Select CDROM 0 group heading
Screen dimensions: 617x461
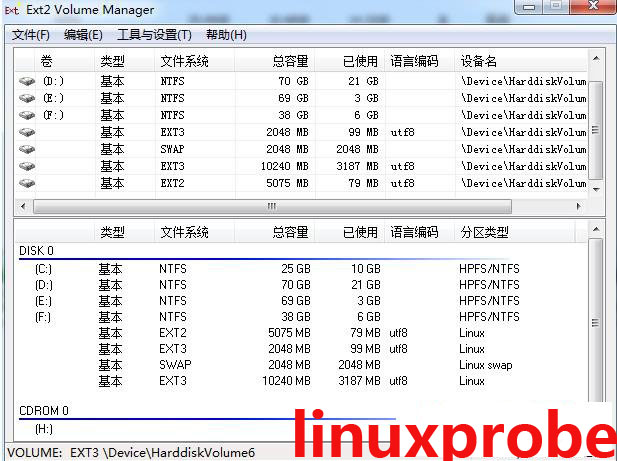point(44,411)
